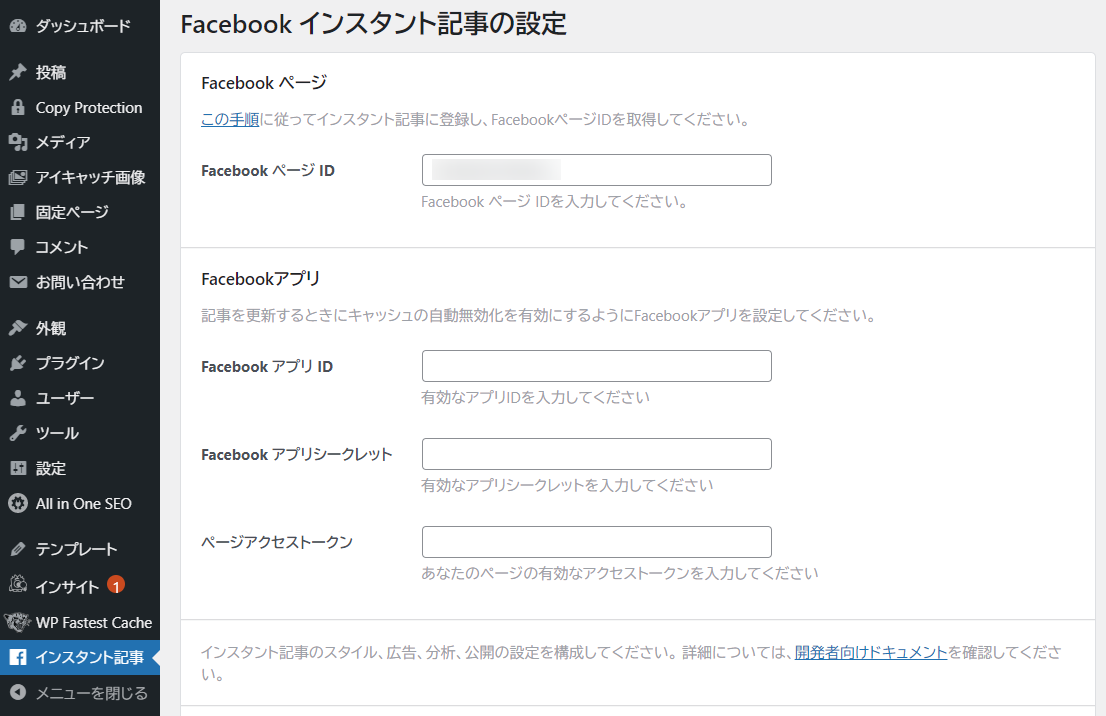Focus the Facebook アプリシークレット field

[597, 454]
